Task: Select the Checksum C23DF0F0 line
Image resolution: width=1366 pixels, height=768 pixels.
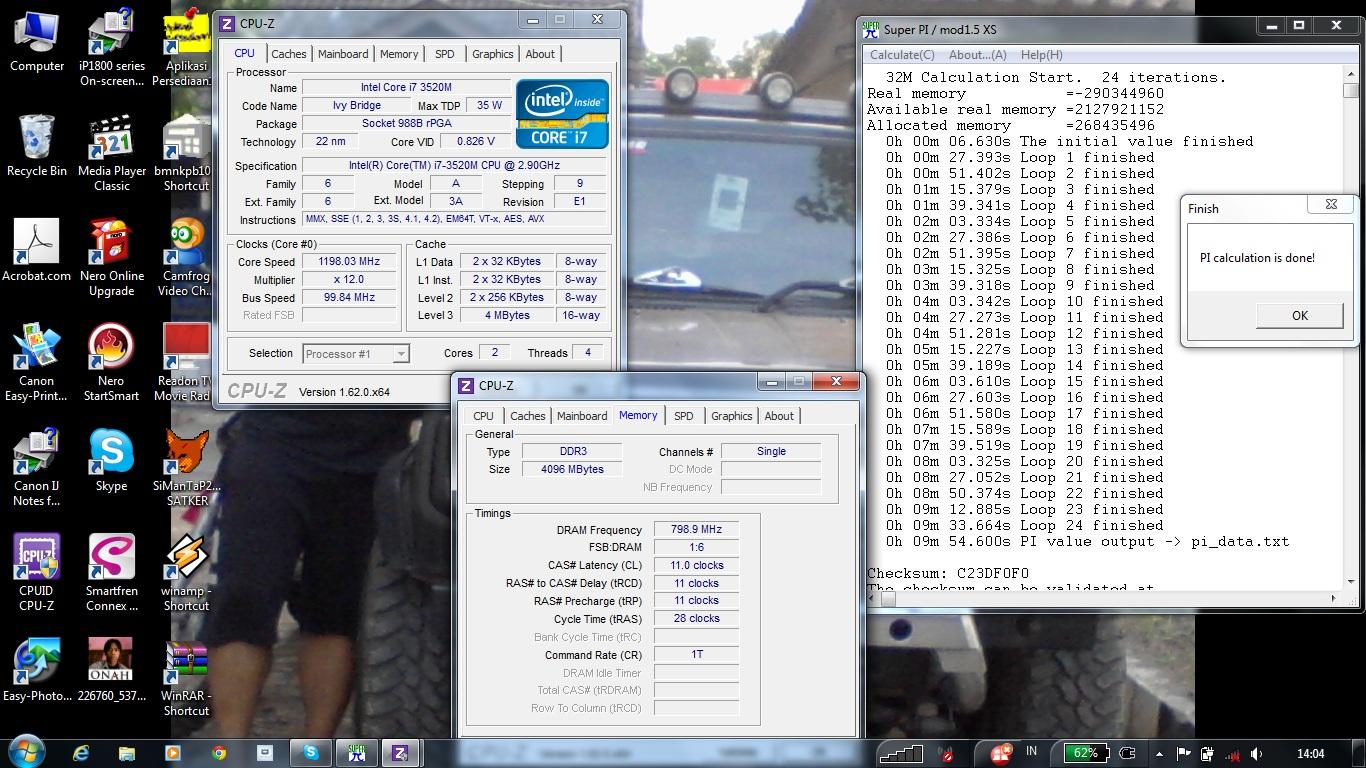Action: [x=947, y=574]
